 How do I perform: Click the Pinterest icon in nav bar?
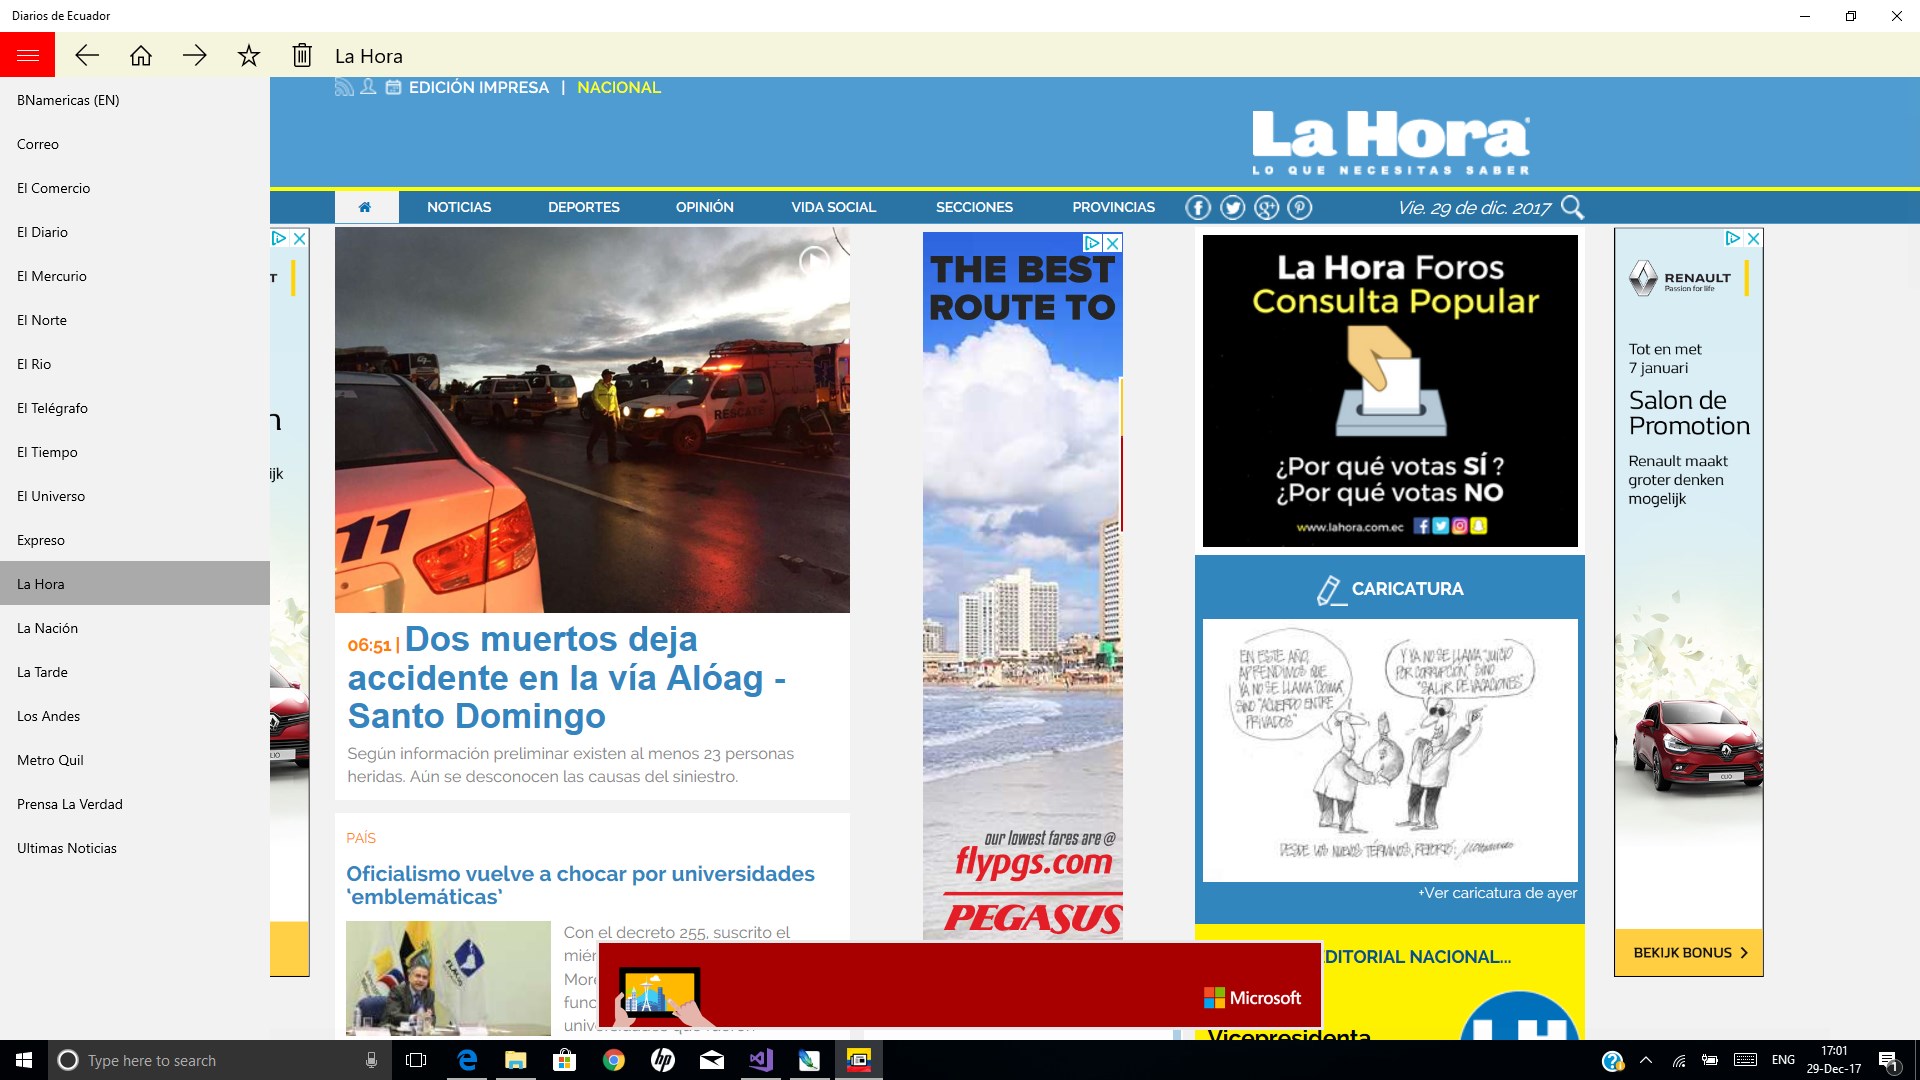pyautogui.click(x=1299, y=207)
